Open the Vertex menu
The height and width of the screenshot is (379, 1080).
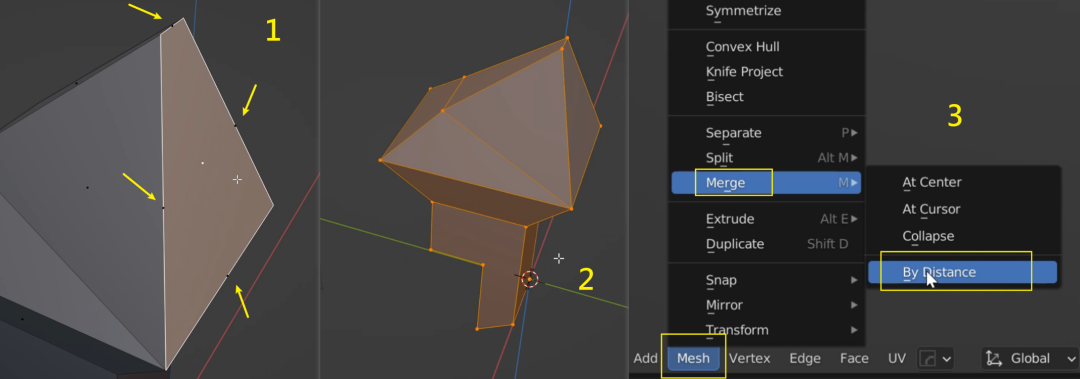point(749,358)
